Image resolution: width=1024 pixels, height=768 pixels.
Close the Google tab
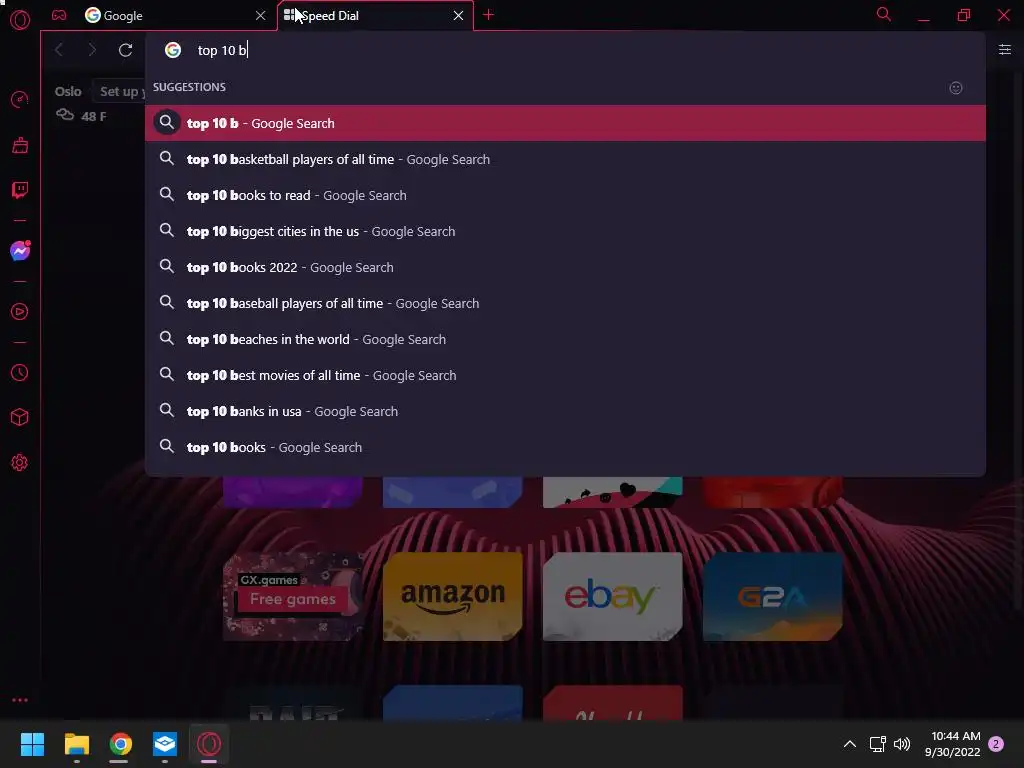point(261,15)
